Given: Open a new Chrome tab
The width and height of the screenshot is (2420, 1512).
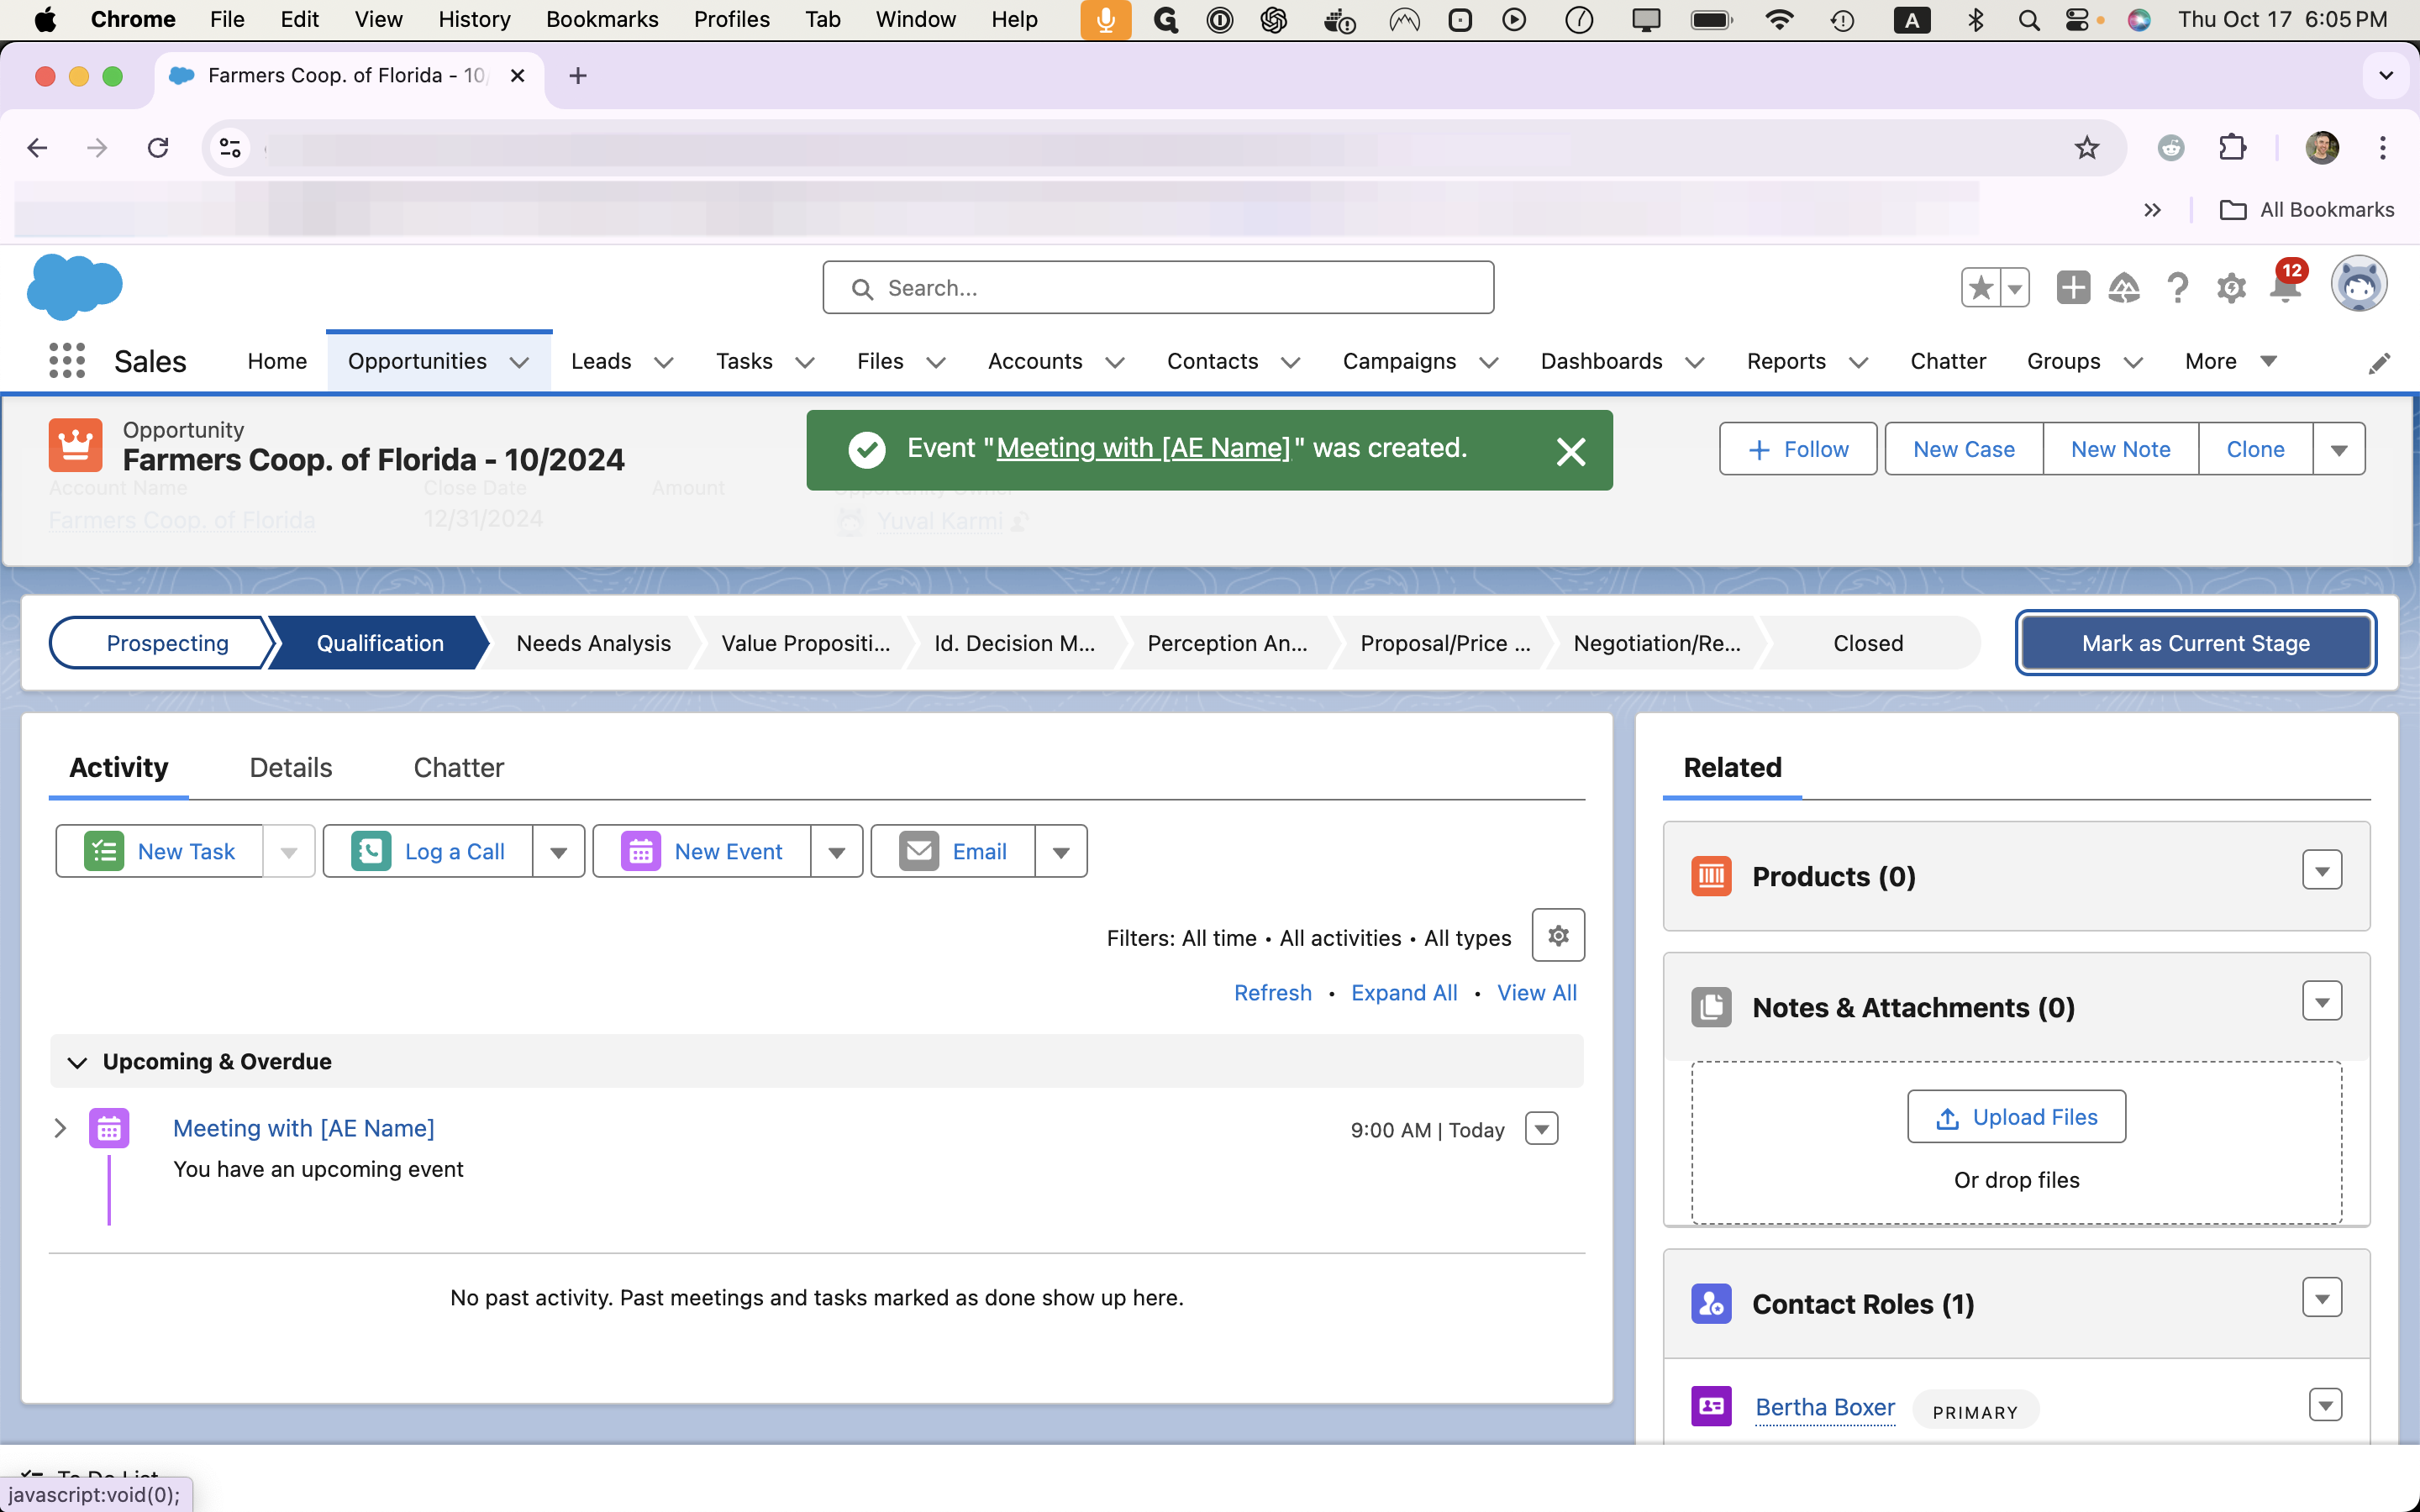Looking at the screenshot, I should [578, 76].
